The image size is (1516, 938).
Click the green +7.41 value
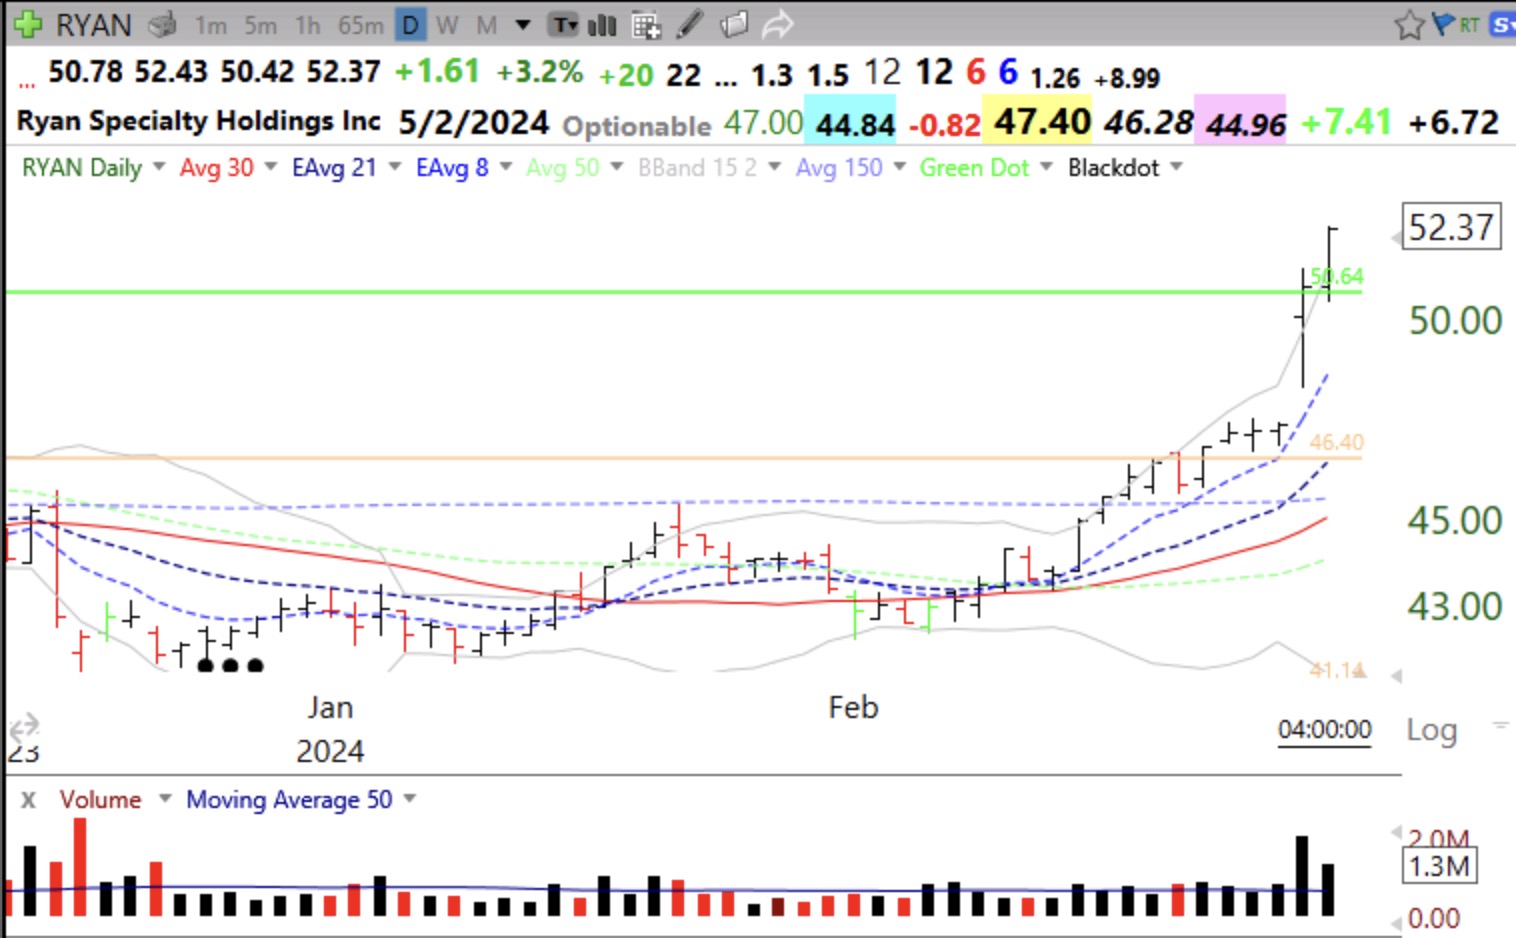click(1346, 123)
